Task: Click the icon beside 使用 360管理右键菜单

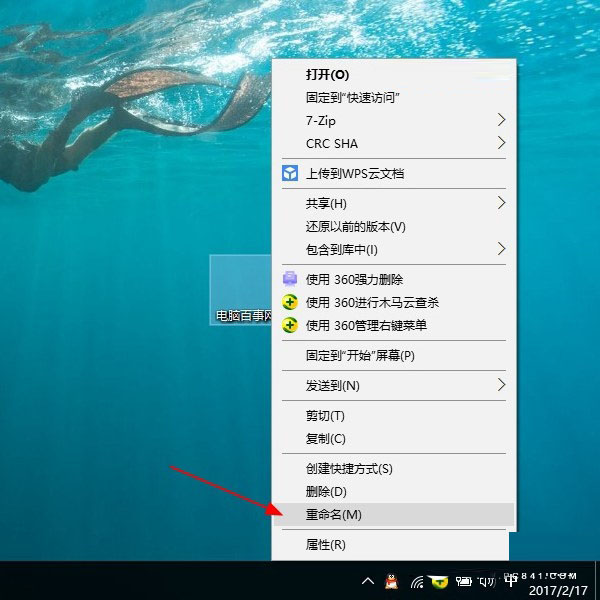Action: pos(290,325)
